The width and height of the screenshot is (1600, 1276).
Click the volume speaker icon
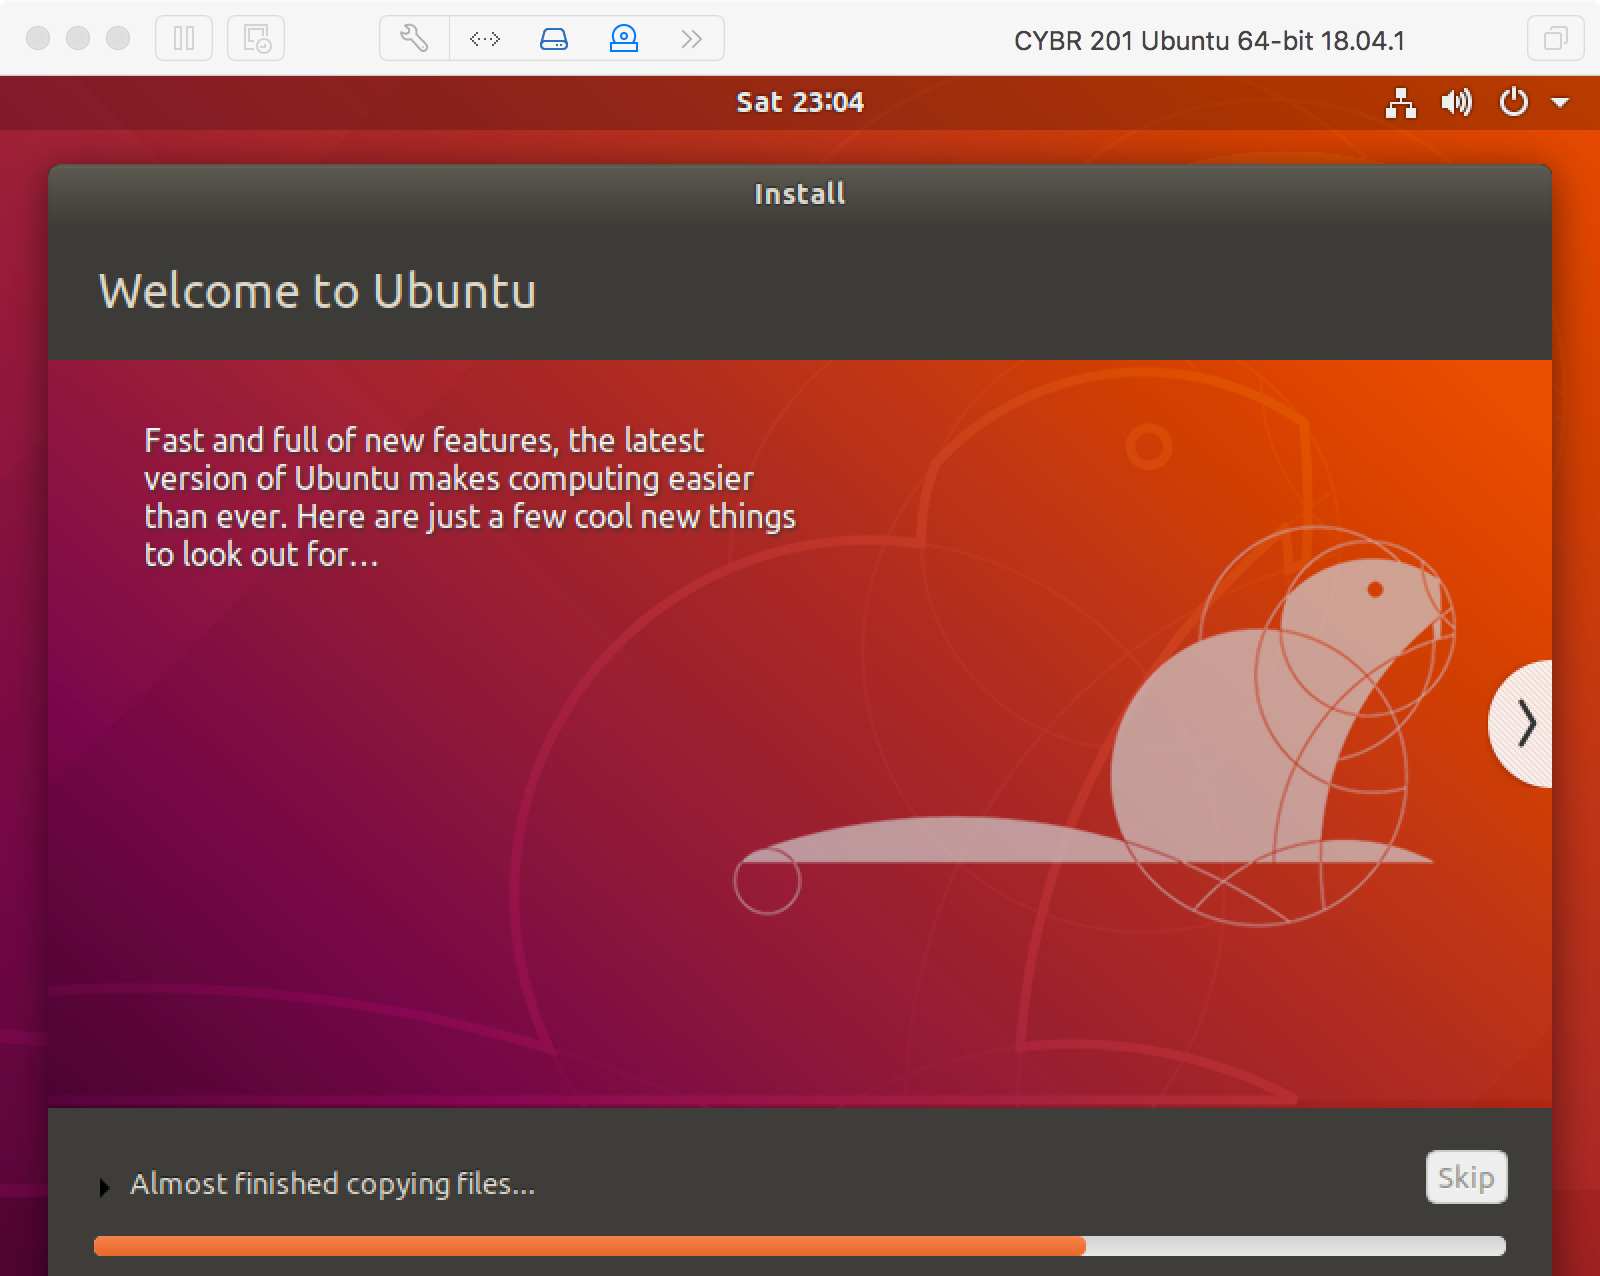click(1456, 102)
